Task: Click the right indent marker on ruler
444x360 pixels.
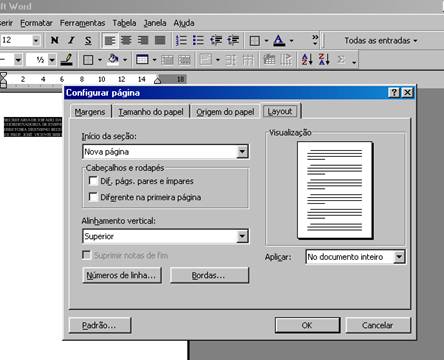Action: tap(158, 80)
